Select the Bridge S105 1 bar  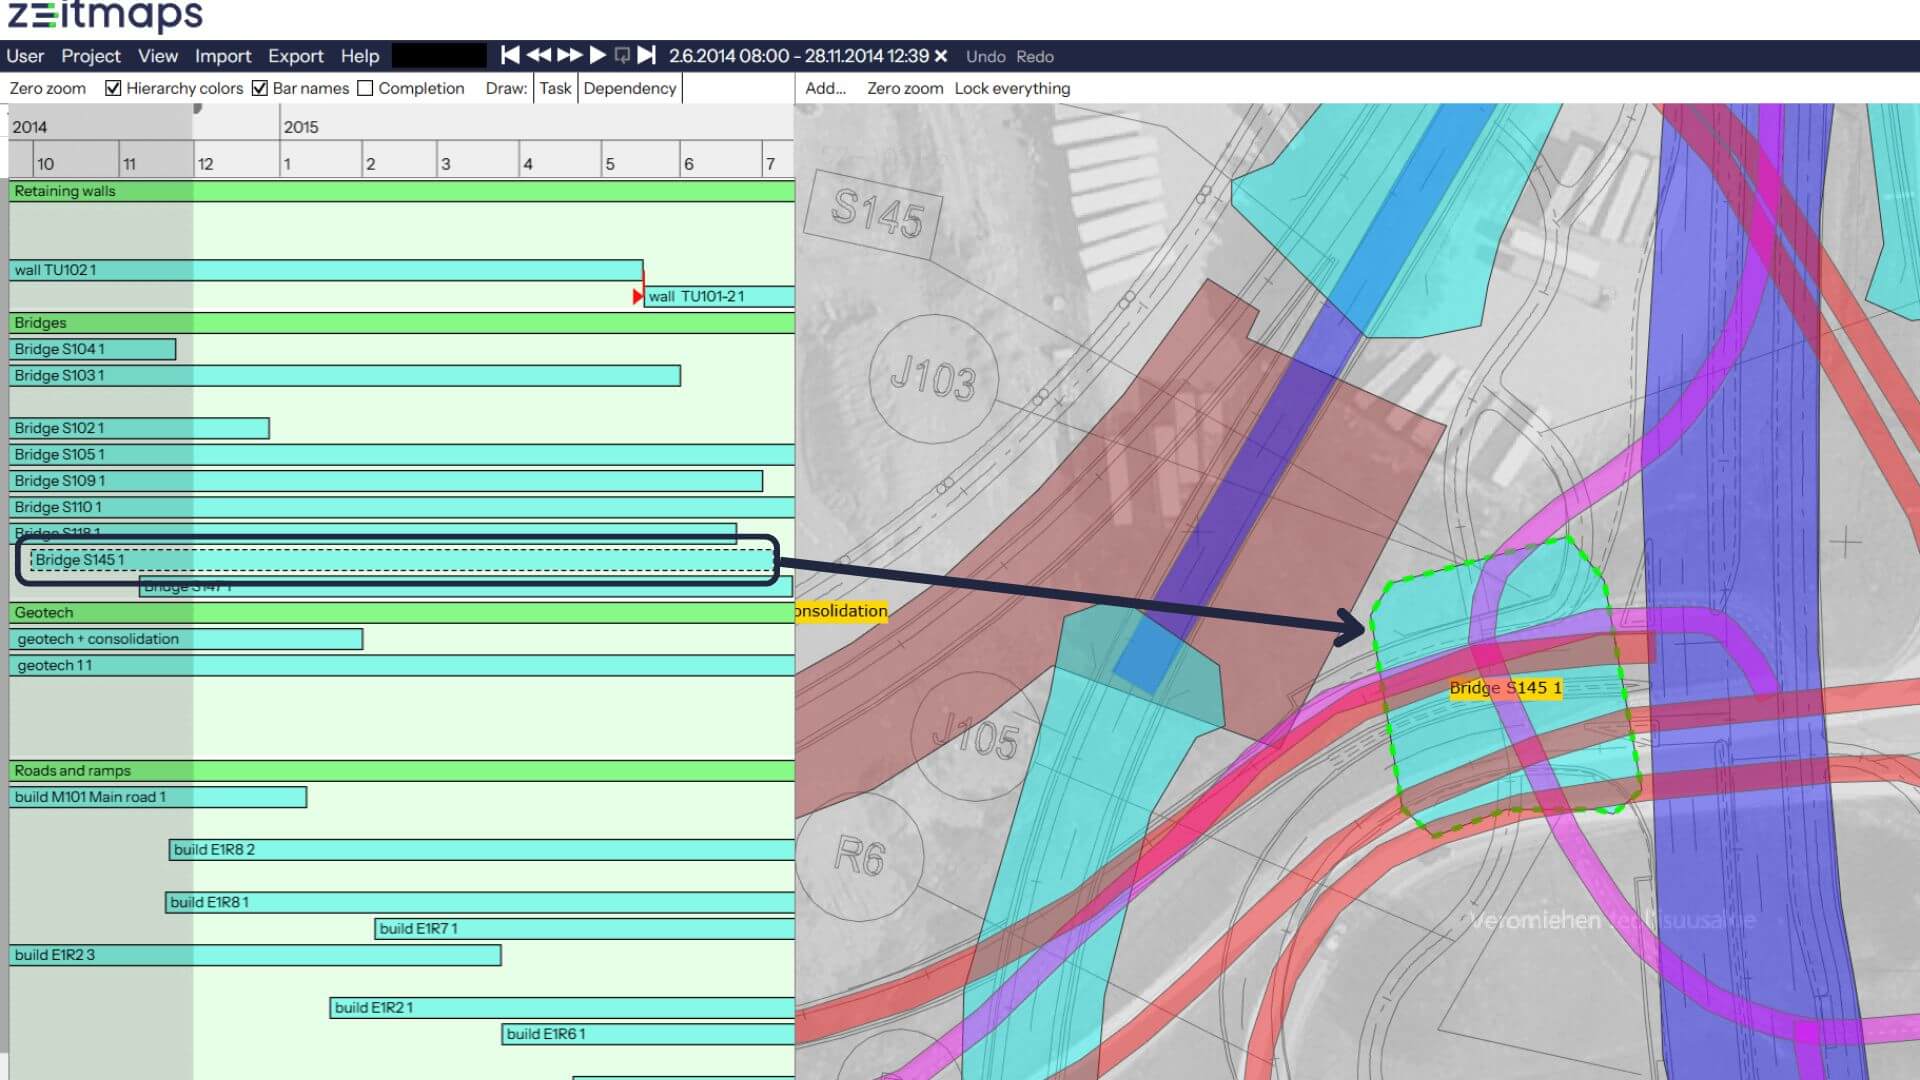click(x=402, y=455)
